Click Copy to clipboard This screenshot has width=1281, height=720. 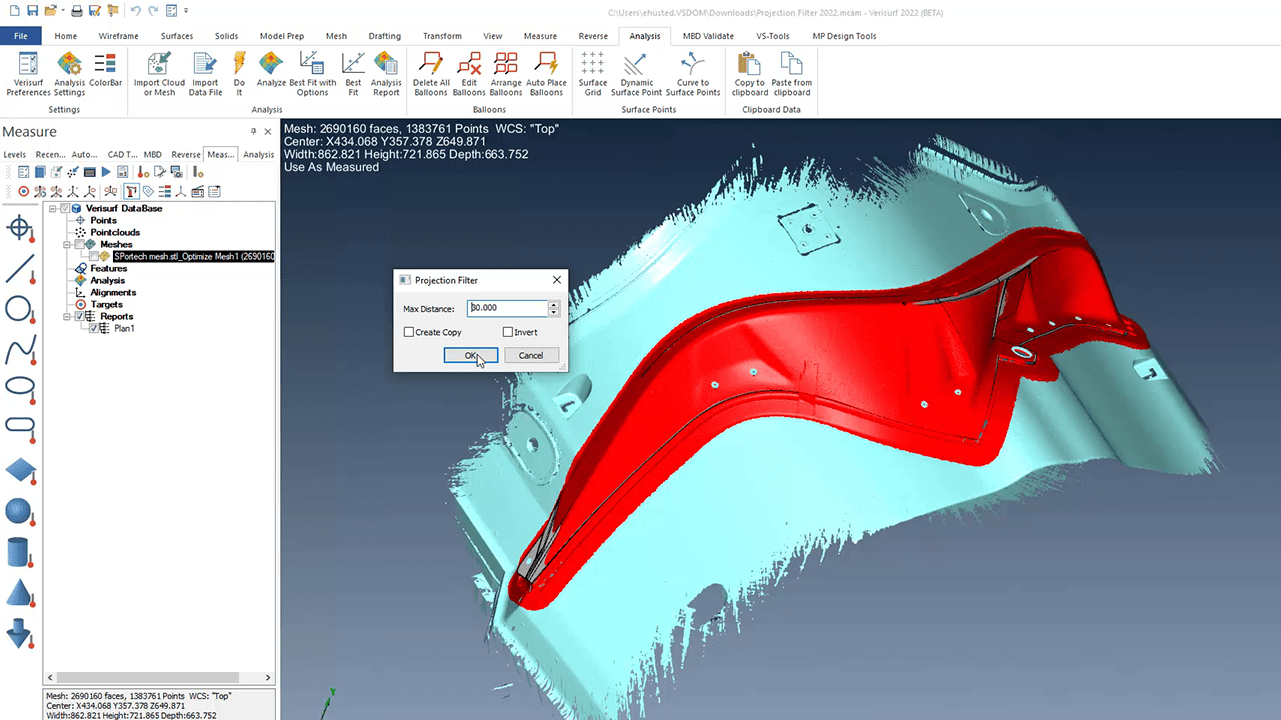tap(750, 74)
